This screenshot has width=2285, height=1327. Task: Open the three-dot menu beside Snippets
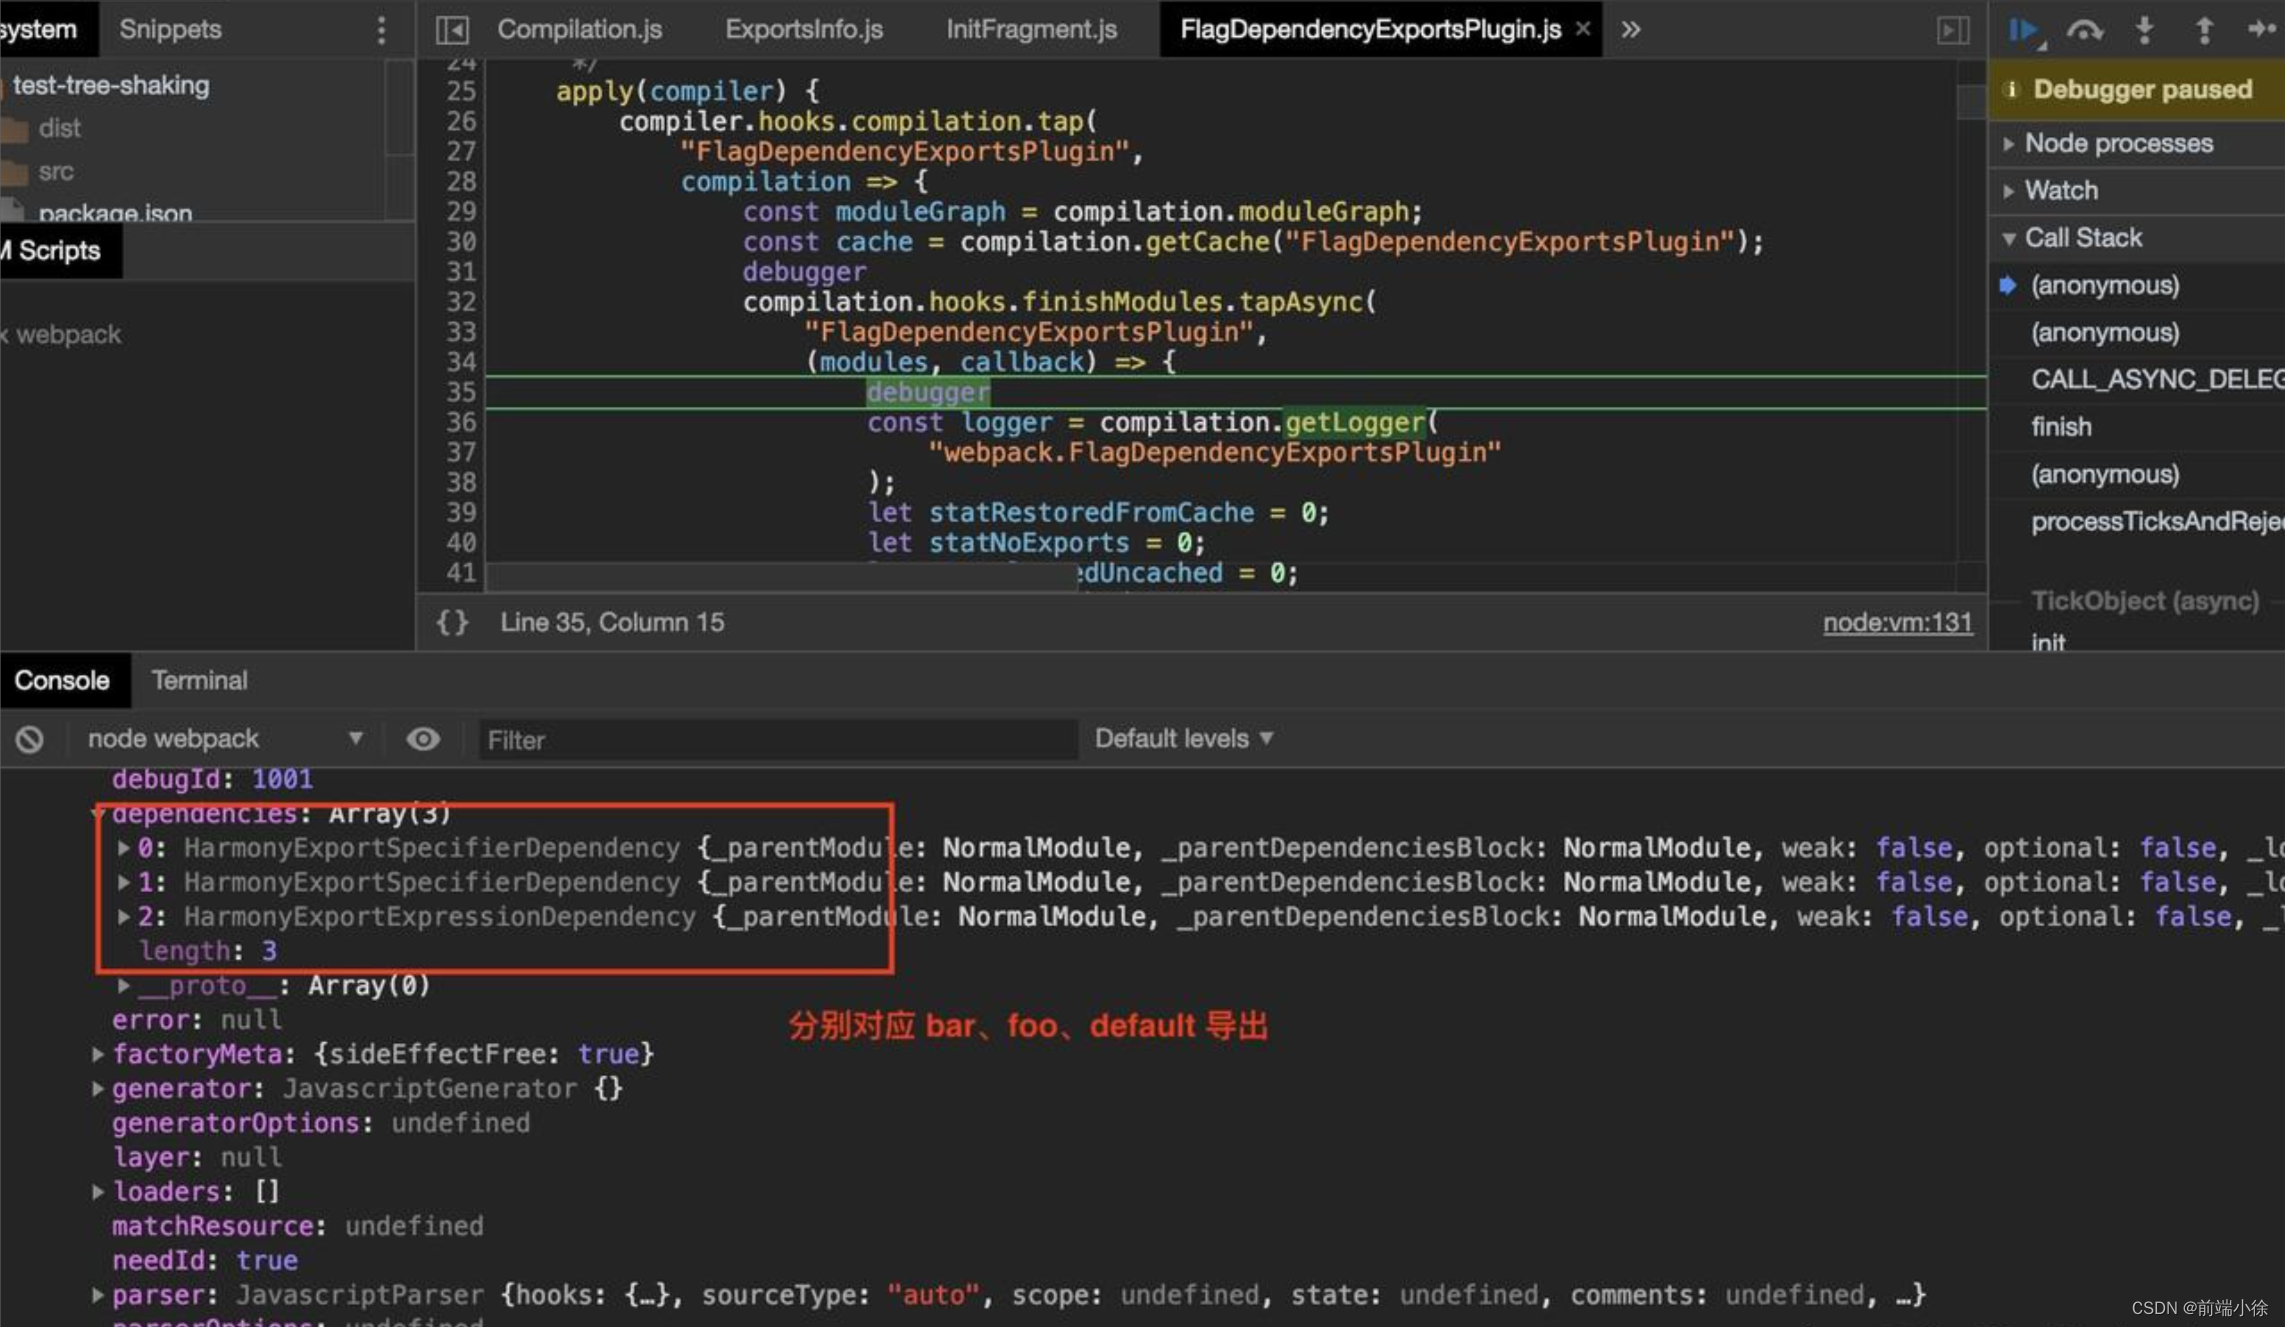click(381, 30)
